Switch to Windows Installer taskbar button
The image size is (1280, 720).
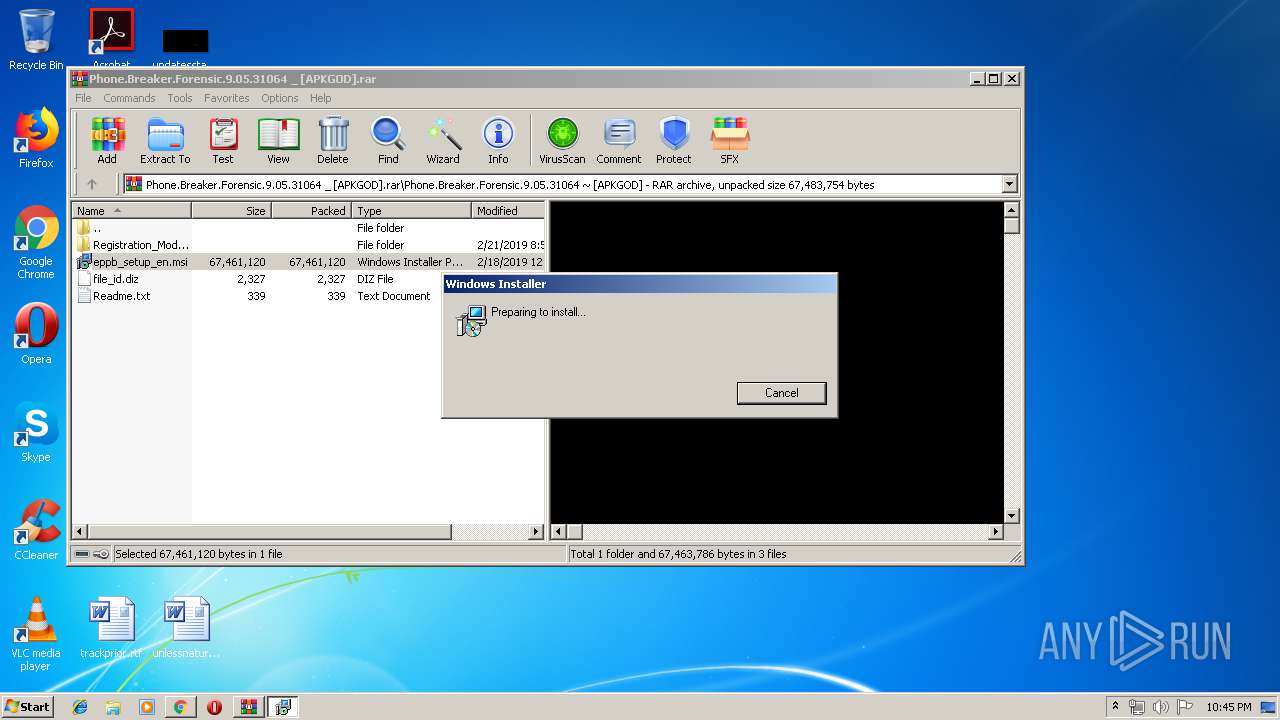click(283, 707)
